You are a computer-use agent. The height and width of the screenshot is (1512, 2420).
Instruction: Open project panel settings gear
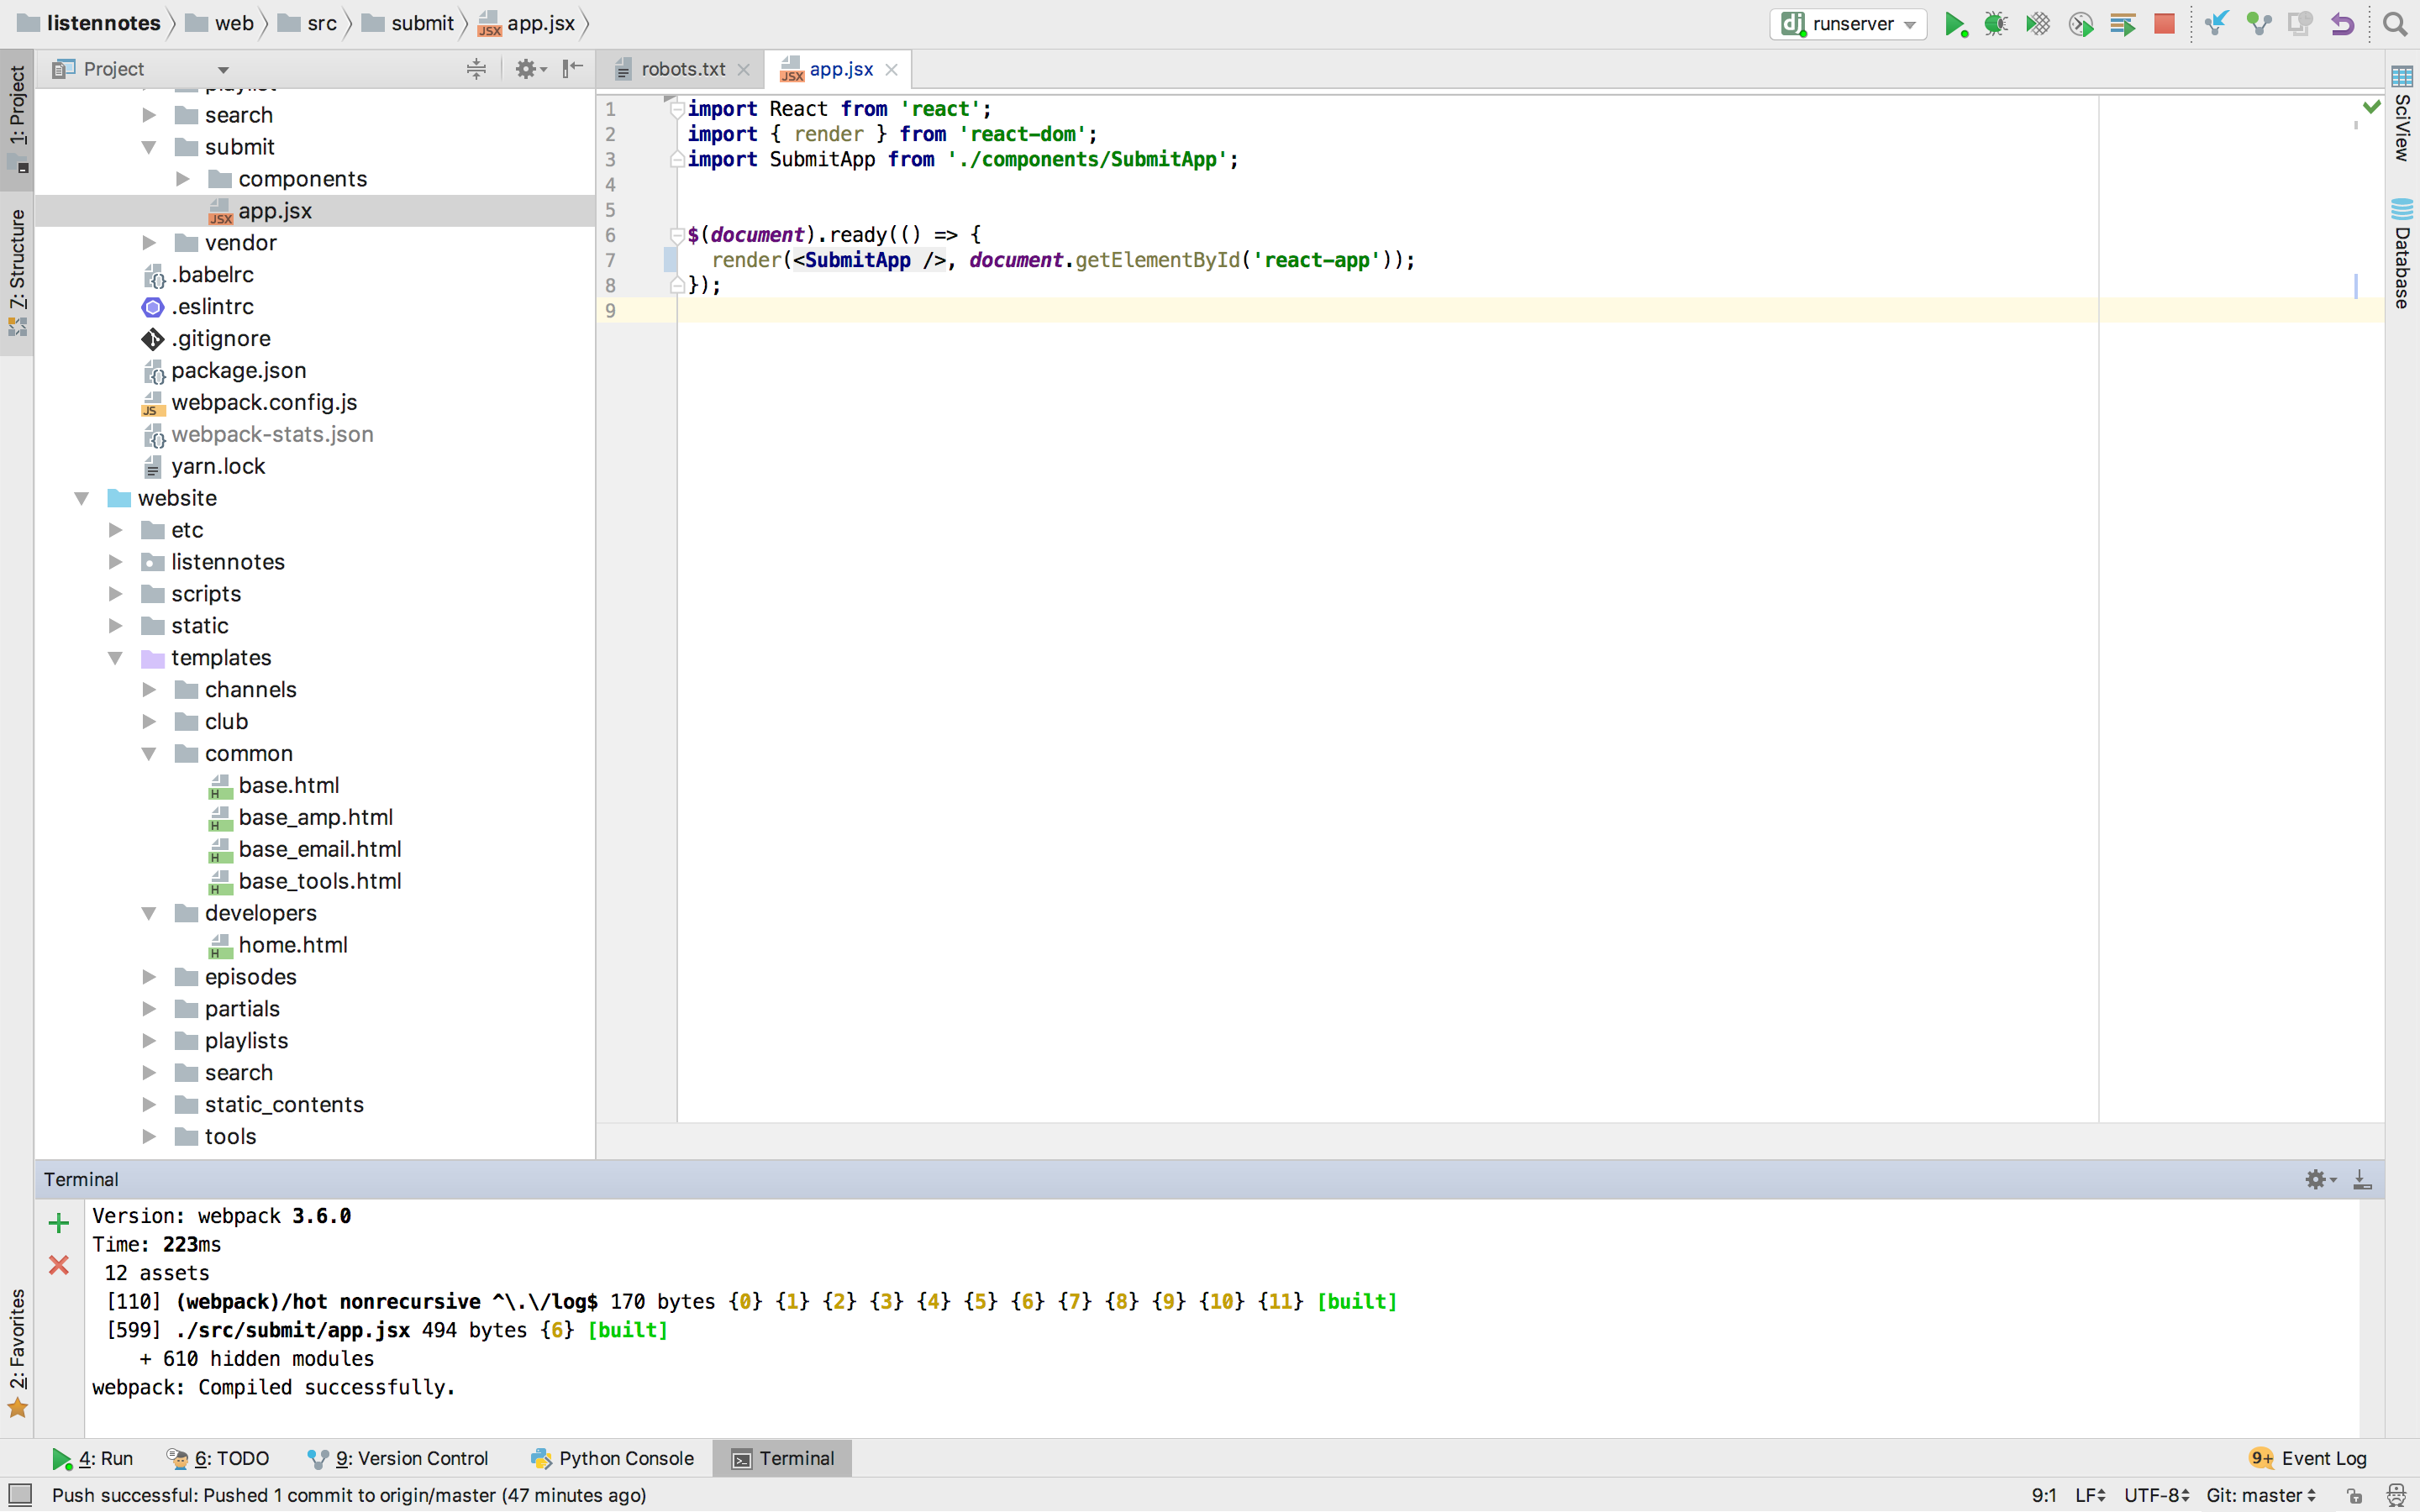pyautogui.click(x=527, y=69)
